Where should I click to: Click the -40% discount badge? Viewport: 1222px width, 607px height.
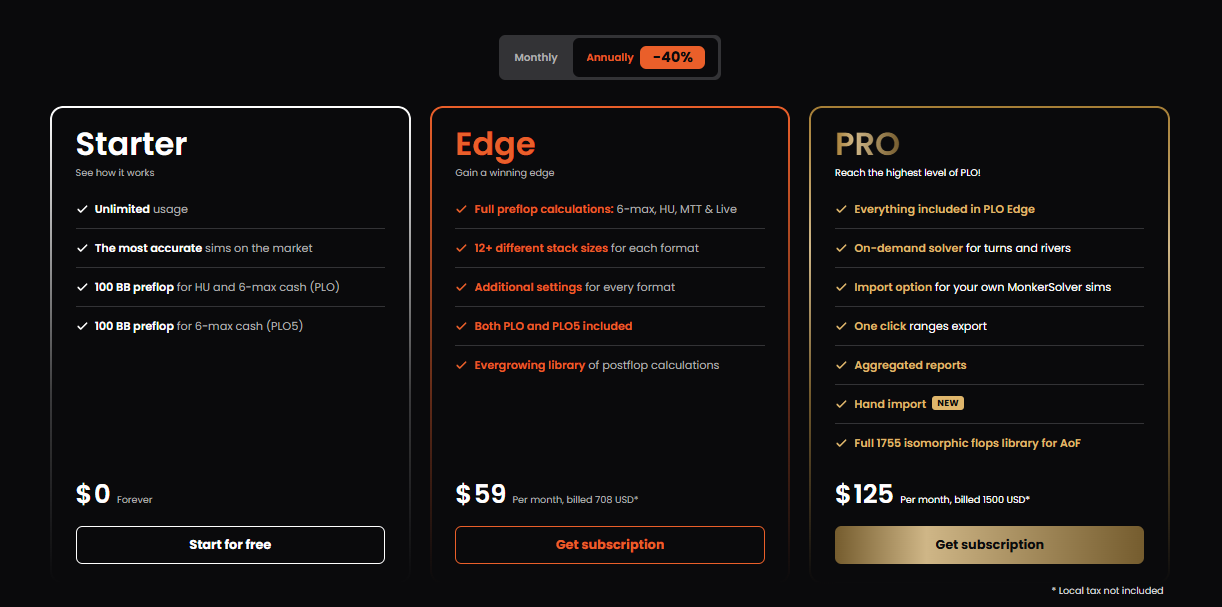tap(672, 58)
